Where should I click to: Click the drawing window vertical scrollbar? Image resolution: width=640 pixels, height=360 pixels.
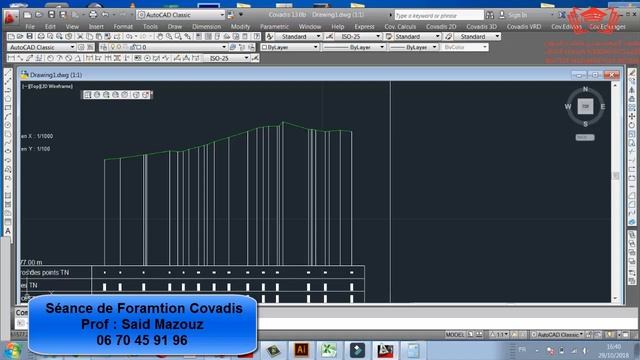pyautogui.click(x=616, y=192)
